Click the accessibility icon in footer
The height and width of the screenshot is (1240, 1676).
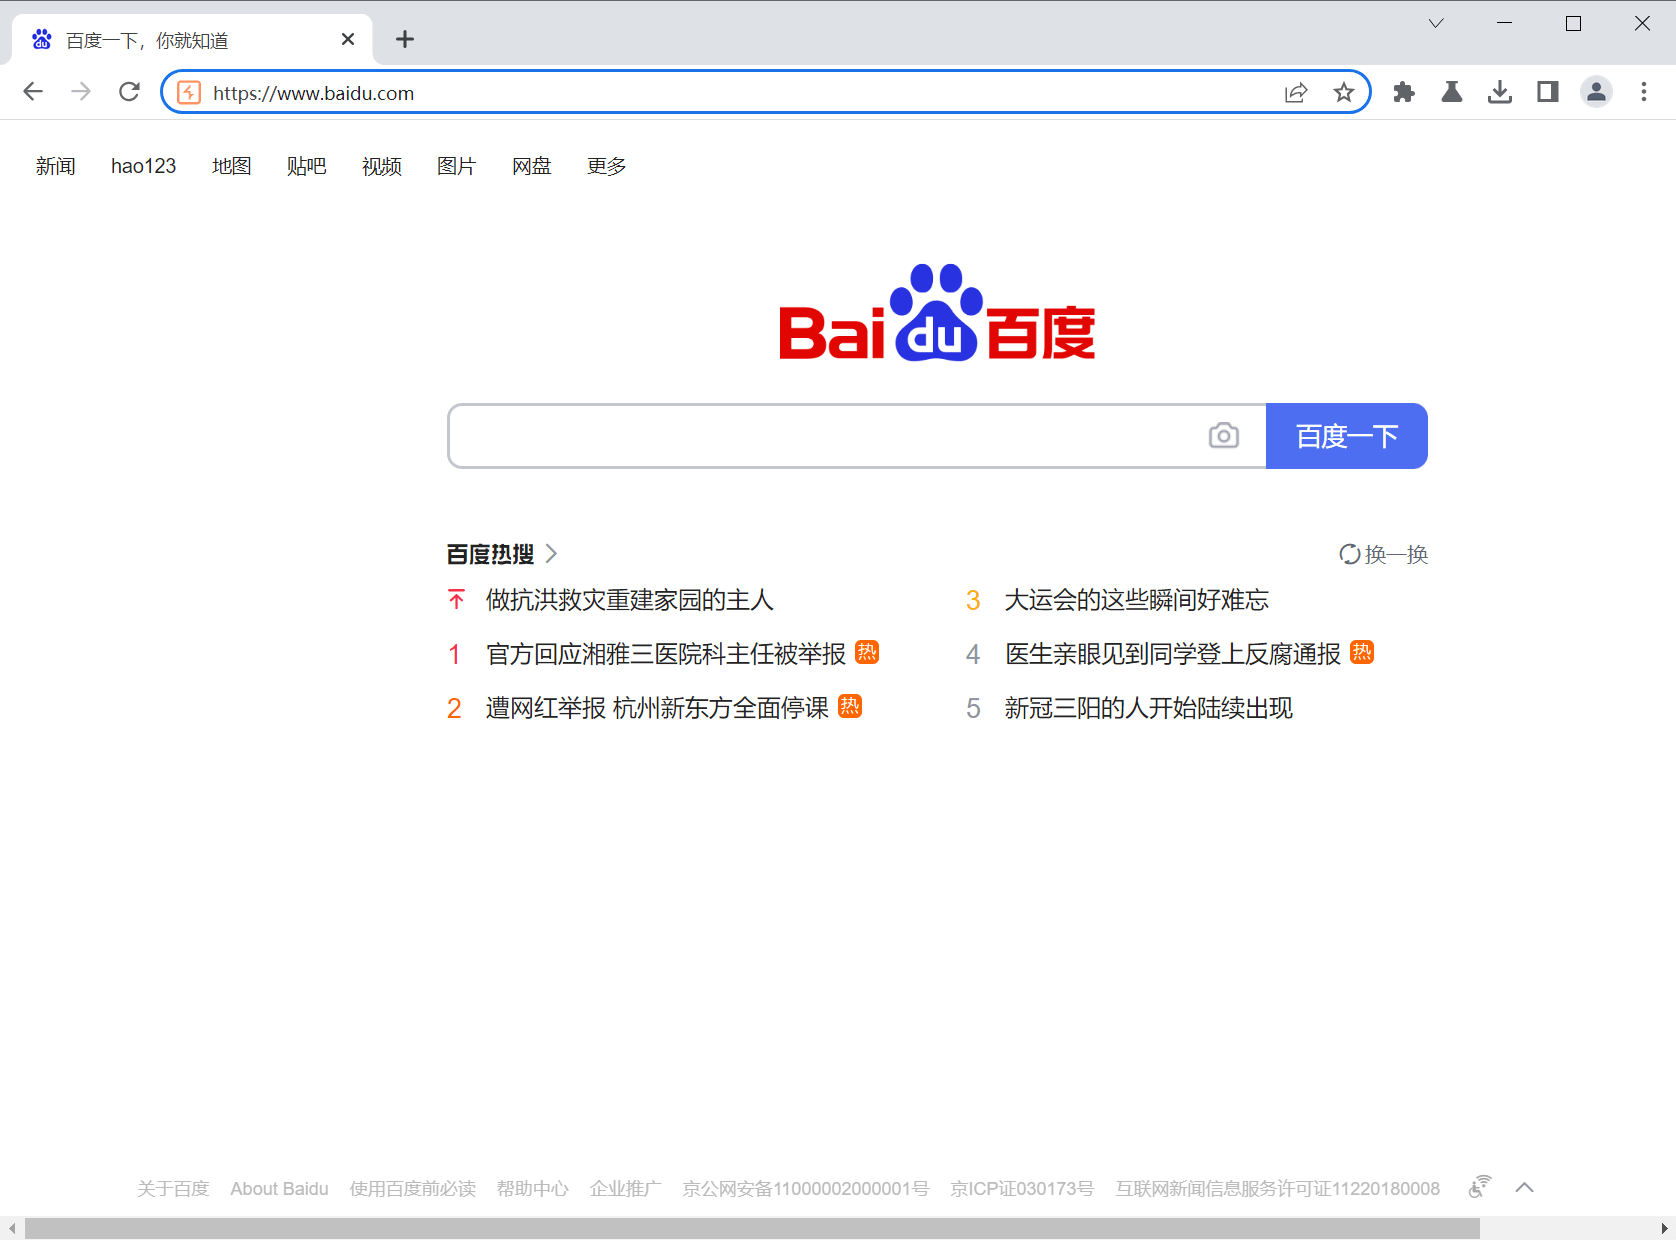click(x=1479, y=1187)
